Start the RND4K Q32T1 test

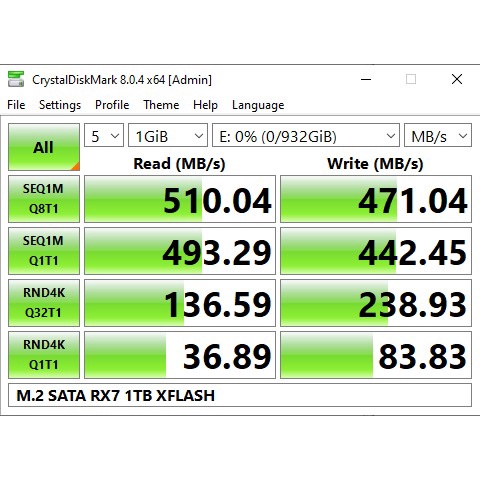pyautogui.click(x=44, y=303)
